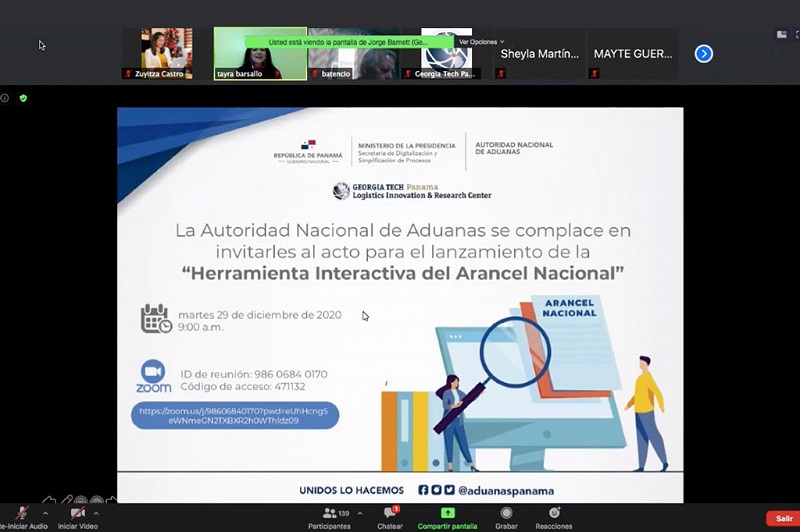Click the Instagram icon near @aduanaspanama
800x532 pixels.
click(x=436, y=490)
